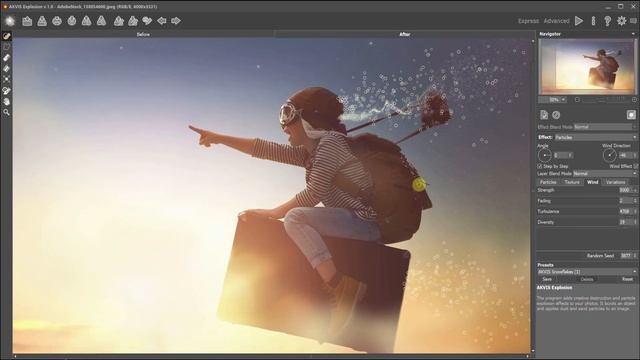This screenshot has width=640, height=360.
Task: Open the Variations parameter tab
Action: tap(616, 182)
